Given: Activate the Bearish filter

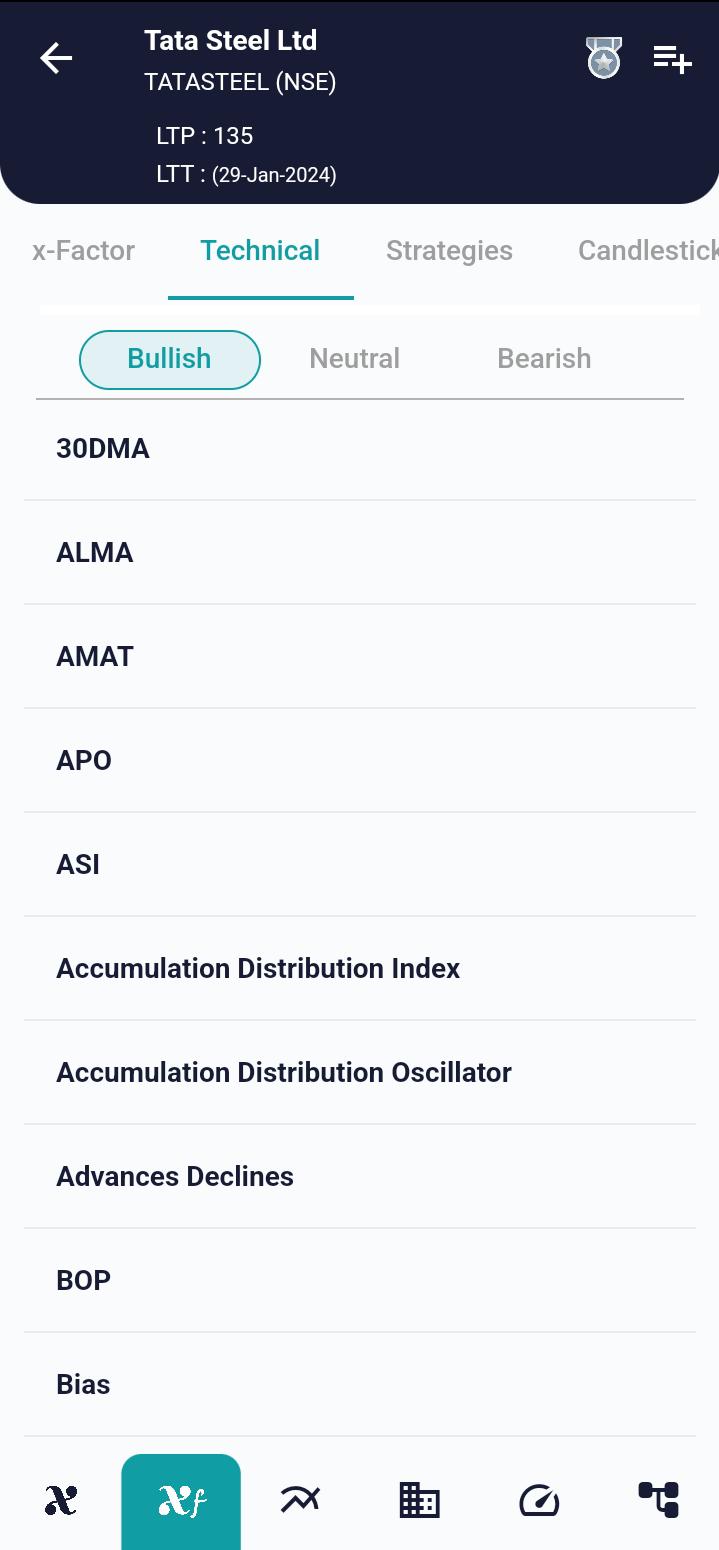Looking at the screenshot, I should (x=544, y=358).
